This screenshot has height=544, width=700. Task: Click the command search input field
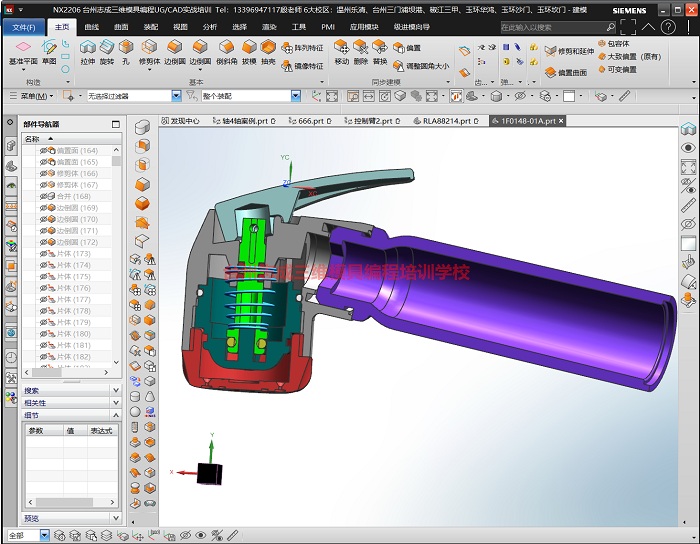[x=553, y=27]
